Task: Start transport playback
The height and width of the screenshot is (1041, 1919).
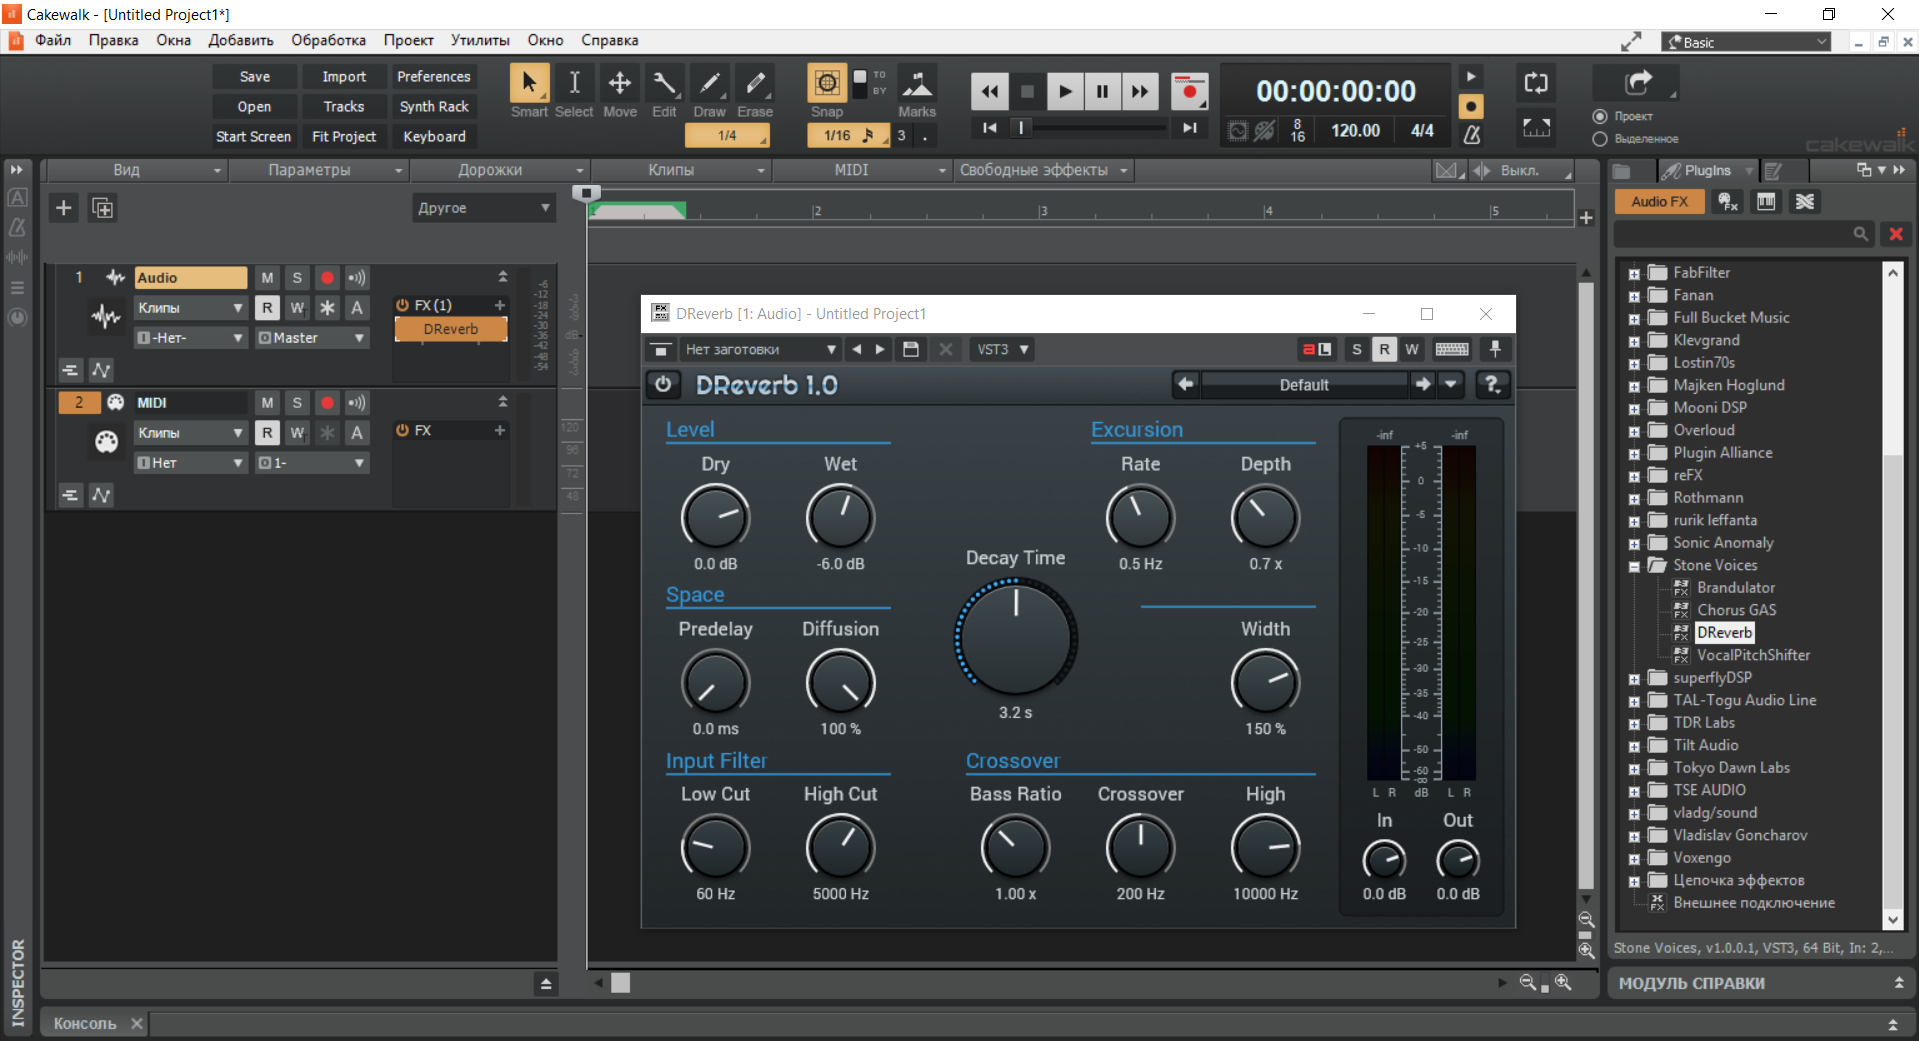Action: 1065,92
